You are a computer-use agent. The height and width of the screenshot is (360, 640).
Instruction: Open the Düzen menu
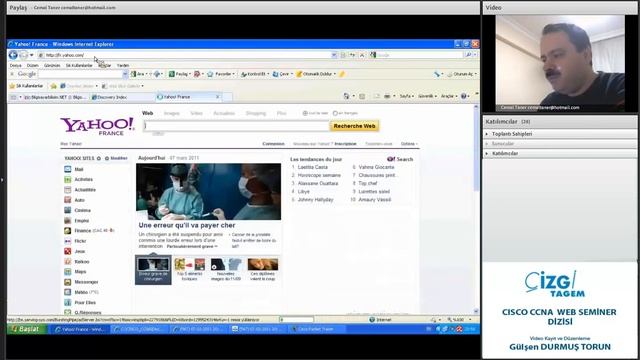coord(33,65)
